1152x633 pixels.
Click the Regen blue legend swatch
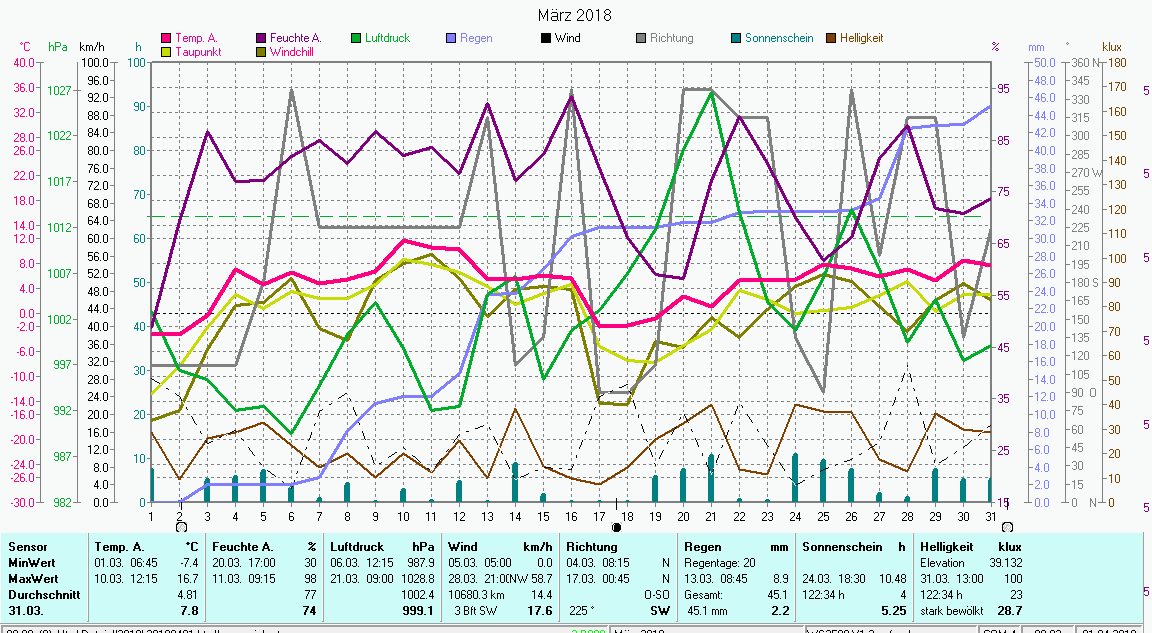point(451,38)
